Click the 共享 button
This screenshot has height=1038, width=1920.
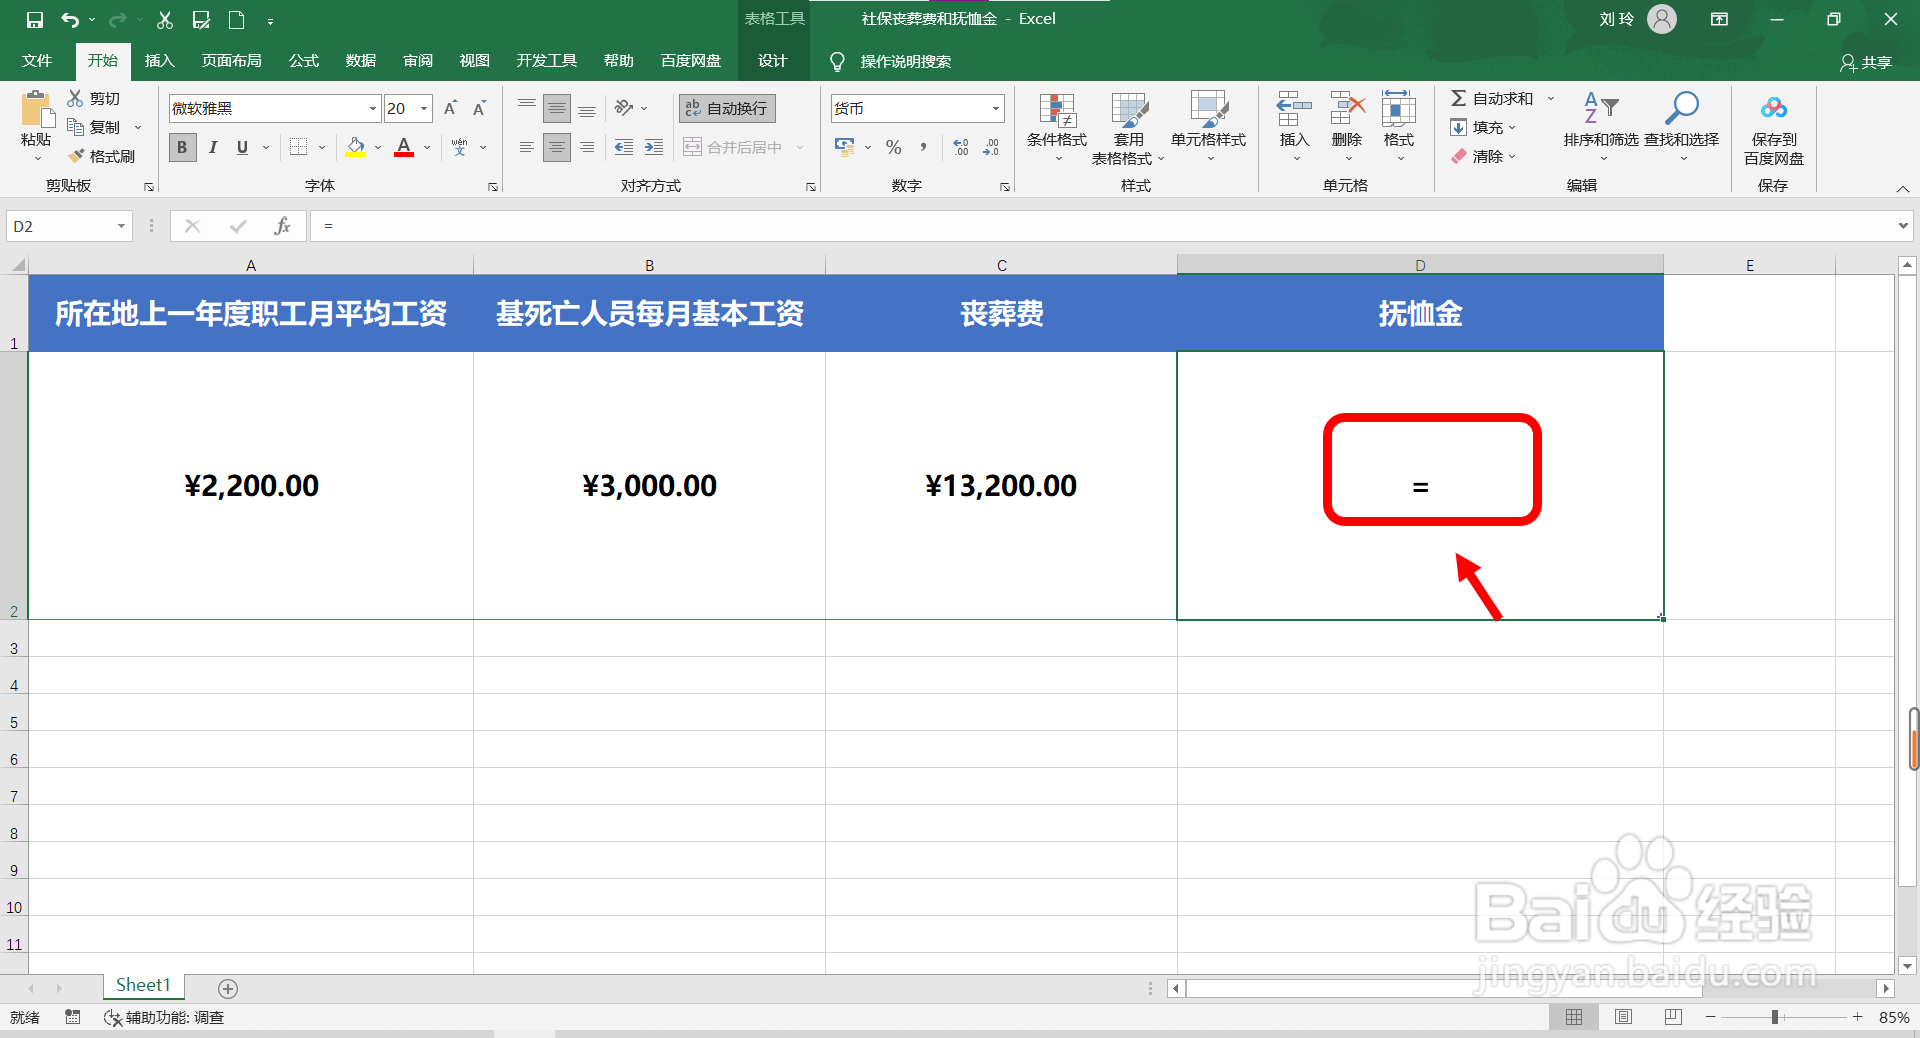1866,62
